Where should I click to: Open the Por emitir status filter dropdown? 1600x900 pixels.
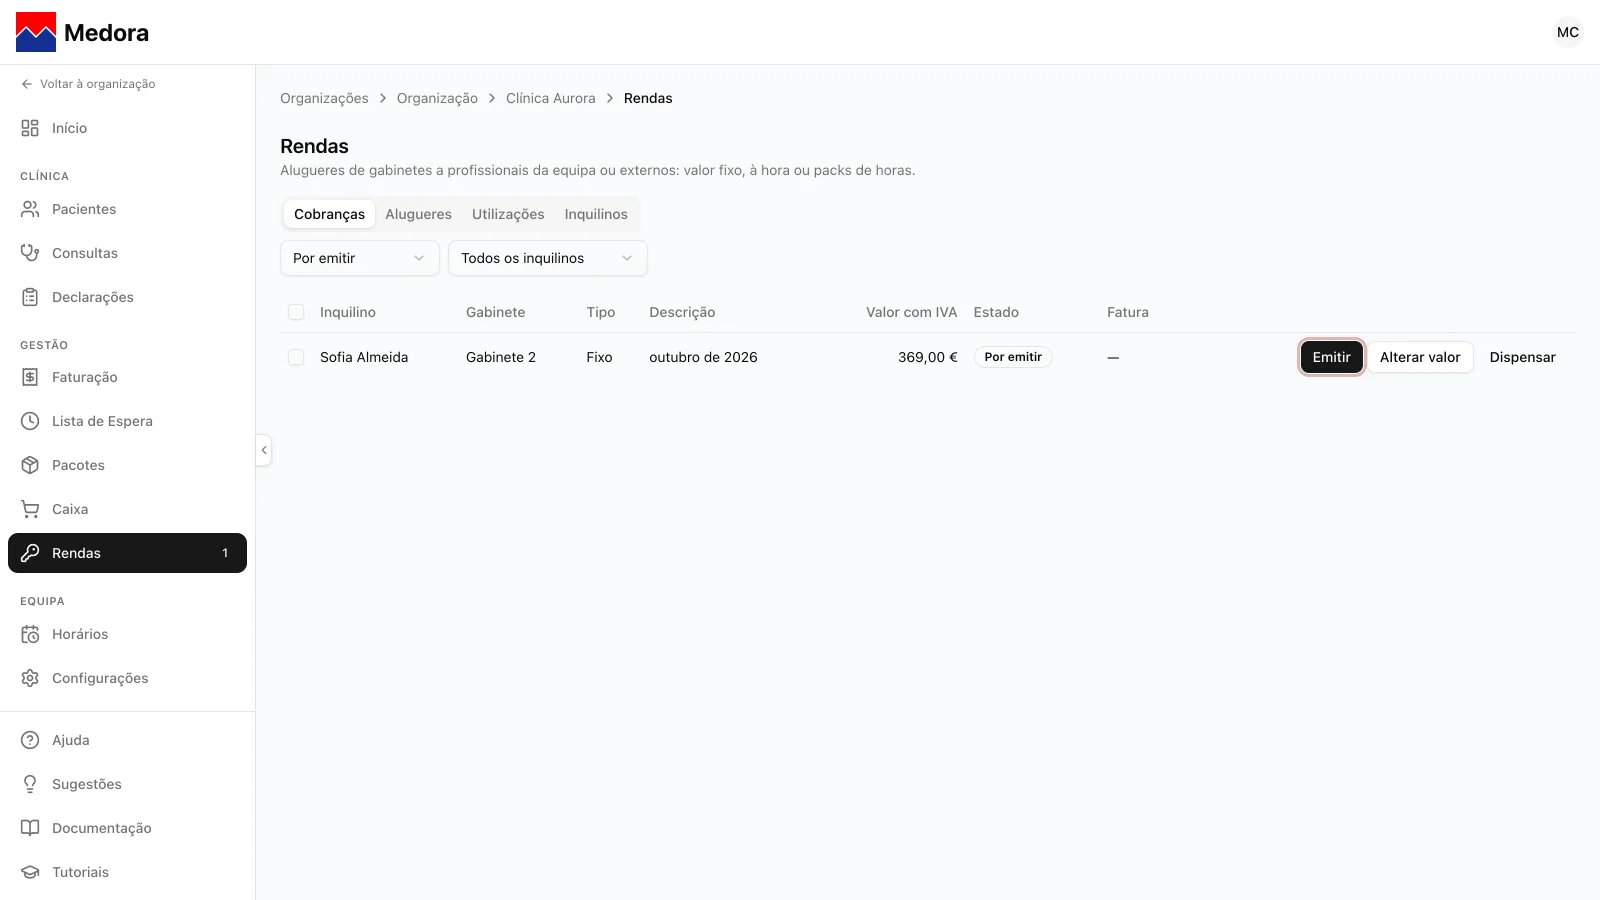click(360, 258)
